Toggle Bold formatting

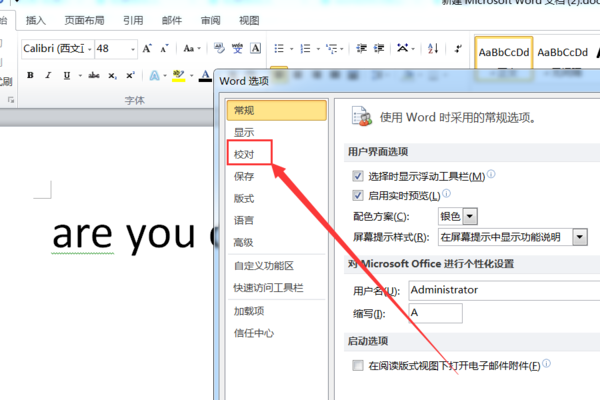(x=30, y=75)
